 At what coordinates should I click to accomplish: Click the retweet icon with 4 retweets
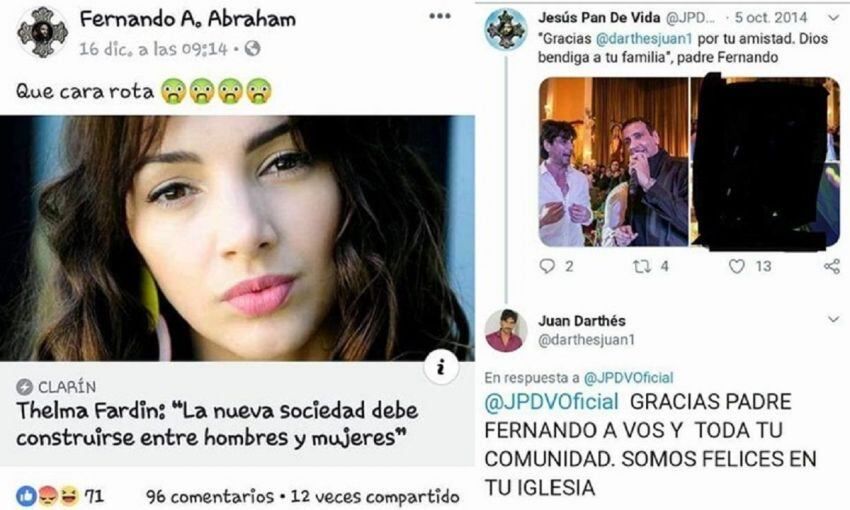tap(641, 266)
